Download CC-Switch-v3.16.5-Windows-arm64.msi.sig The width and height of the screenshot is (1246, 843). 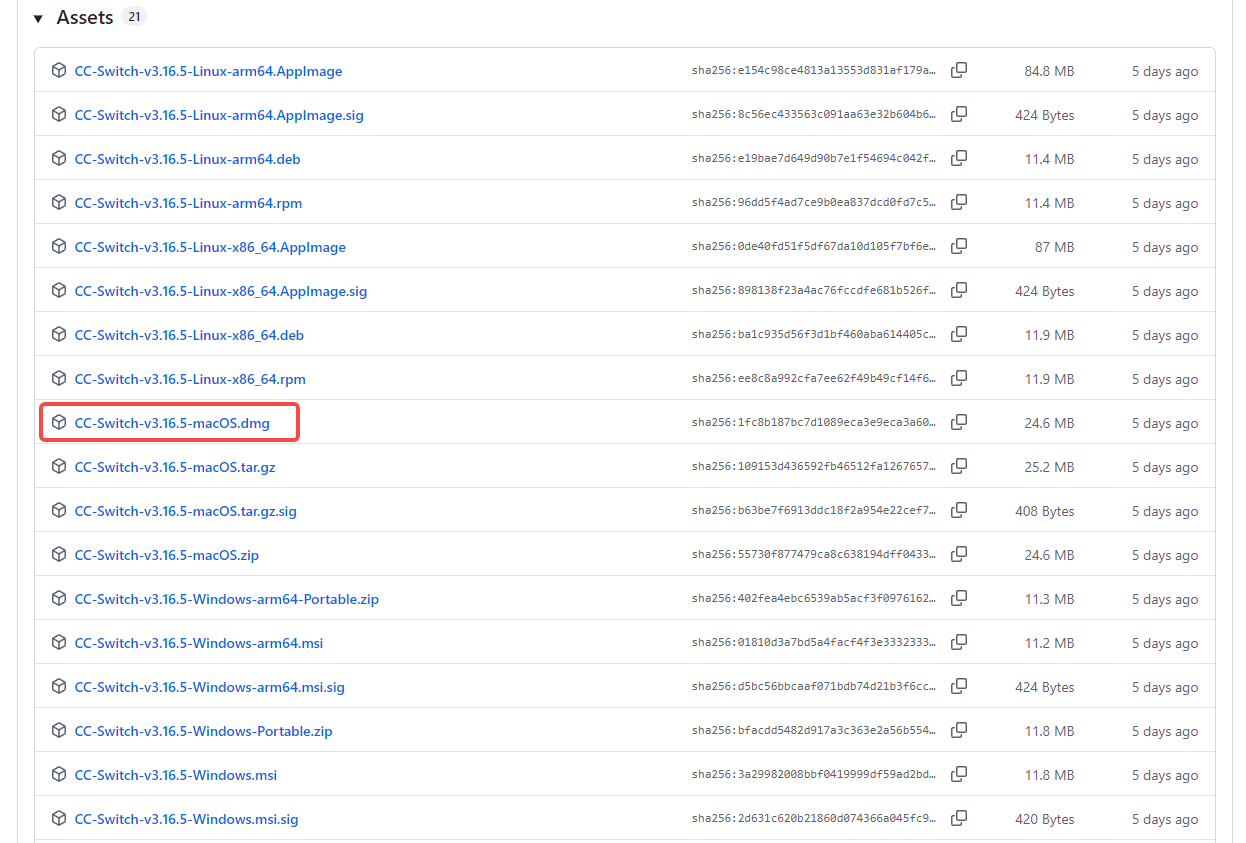click(209, 687)
